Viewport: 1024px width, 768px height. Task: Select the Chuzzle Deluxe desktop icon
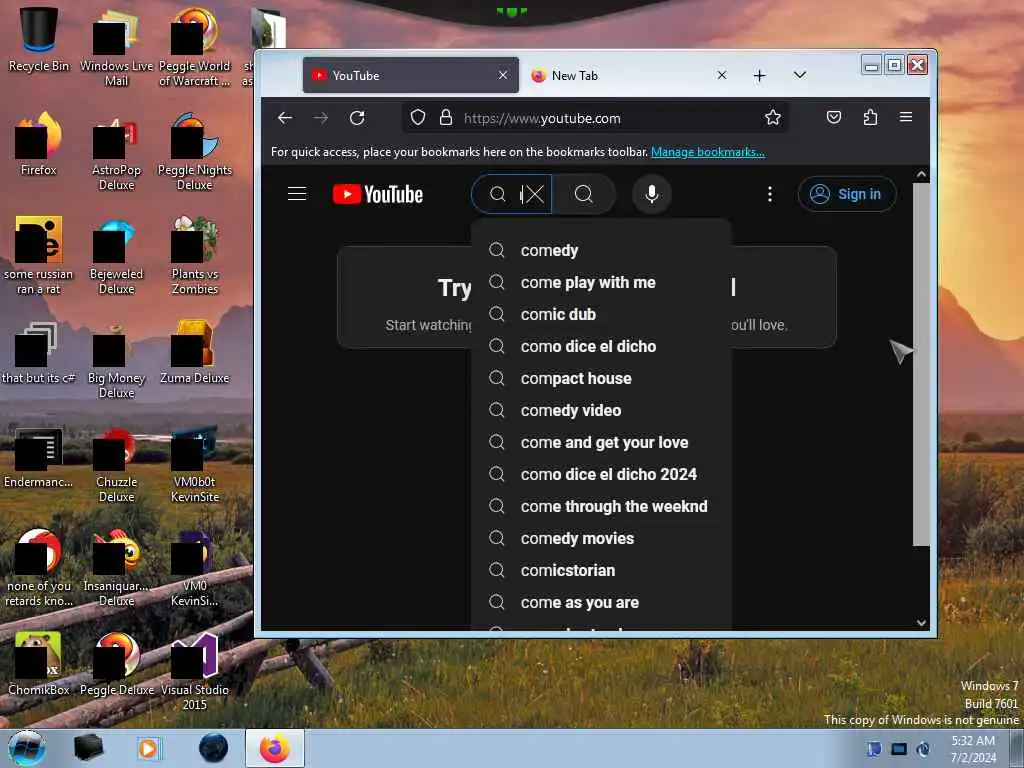tap(116, 464)
